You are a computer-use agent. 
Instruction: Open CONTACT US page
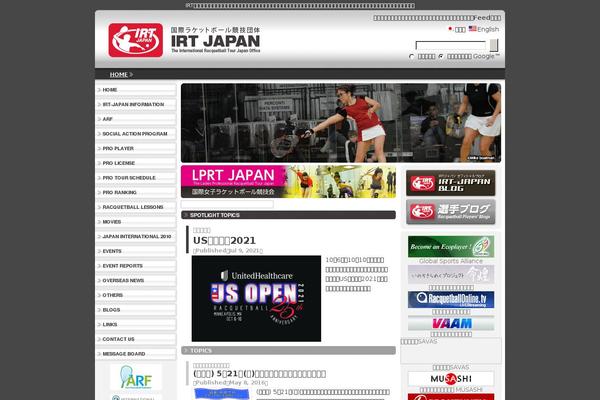click(x=136, y=339)
